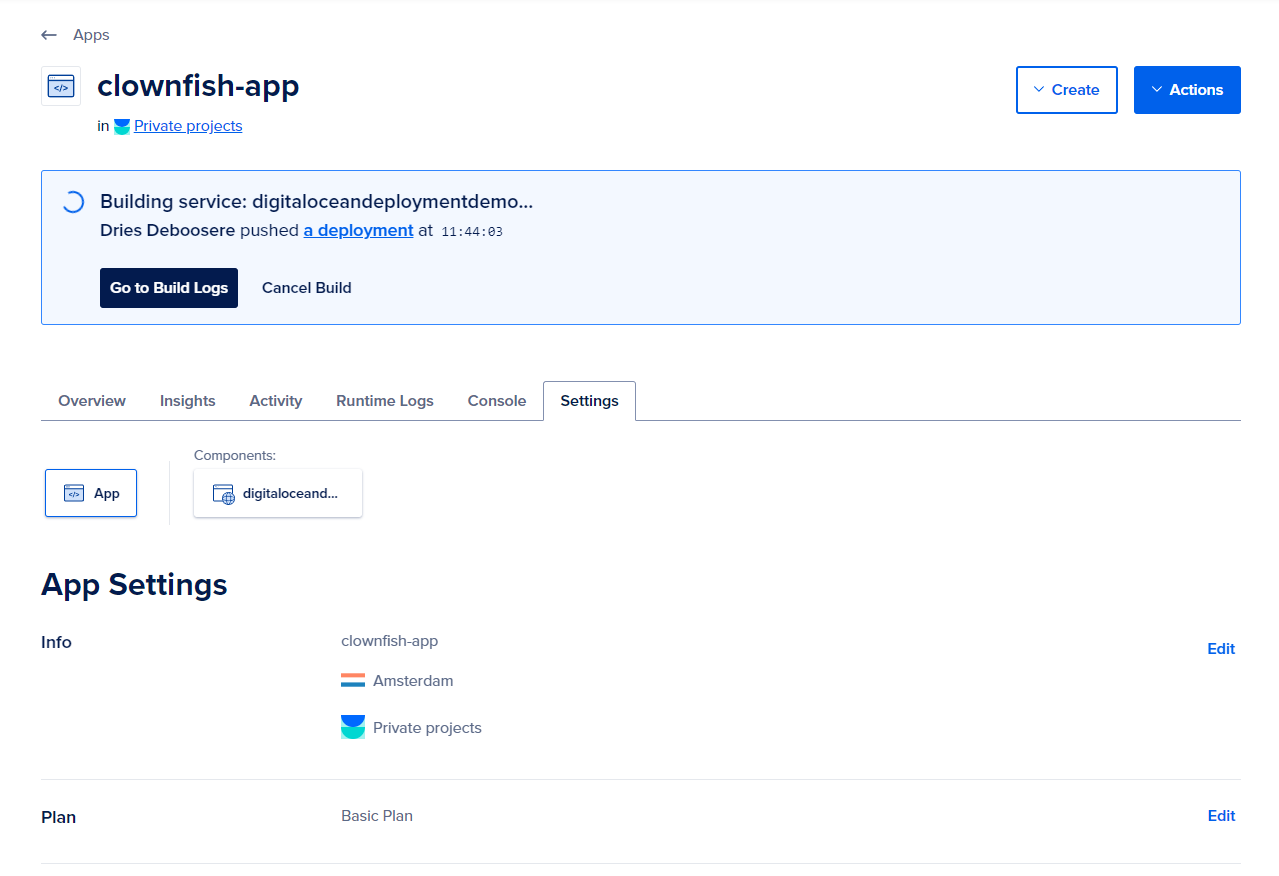Open the Actions dropdown menu
This screenshot has width=1279, height=876.
pyautogui.click(x=1187, y=90)
